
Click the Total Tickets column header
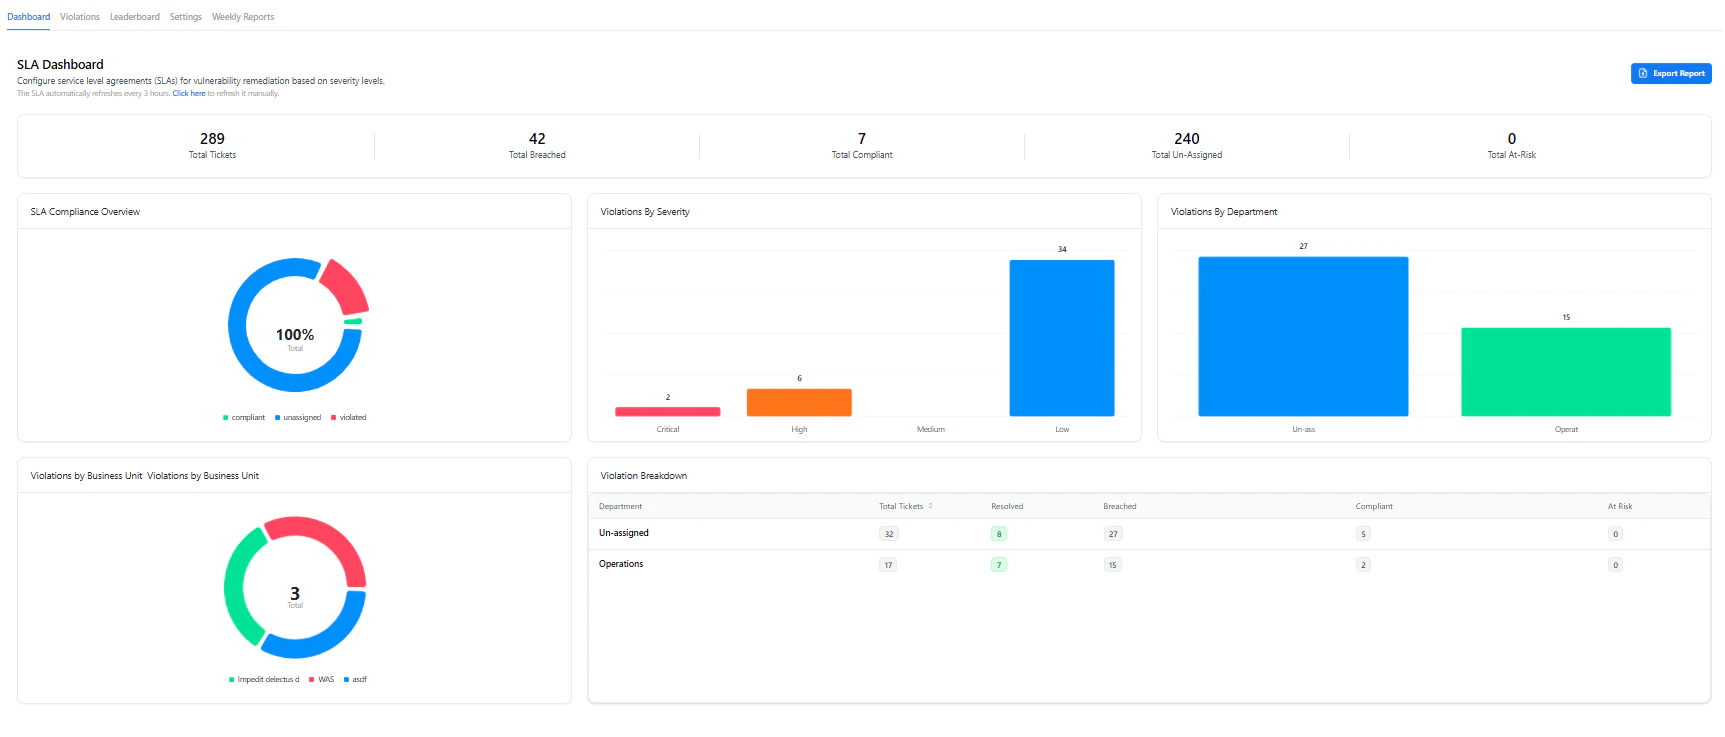[x=901, y=506]
